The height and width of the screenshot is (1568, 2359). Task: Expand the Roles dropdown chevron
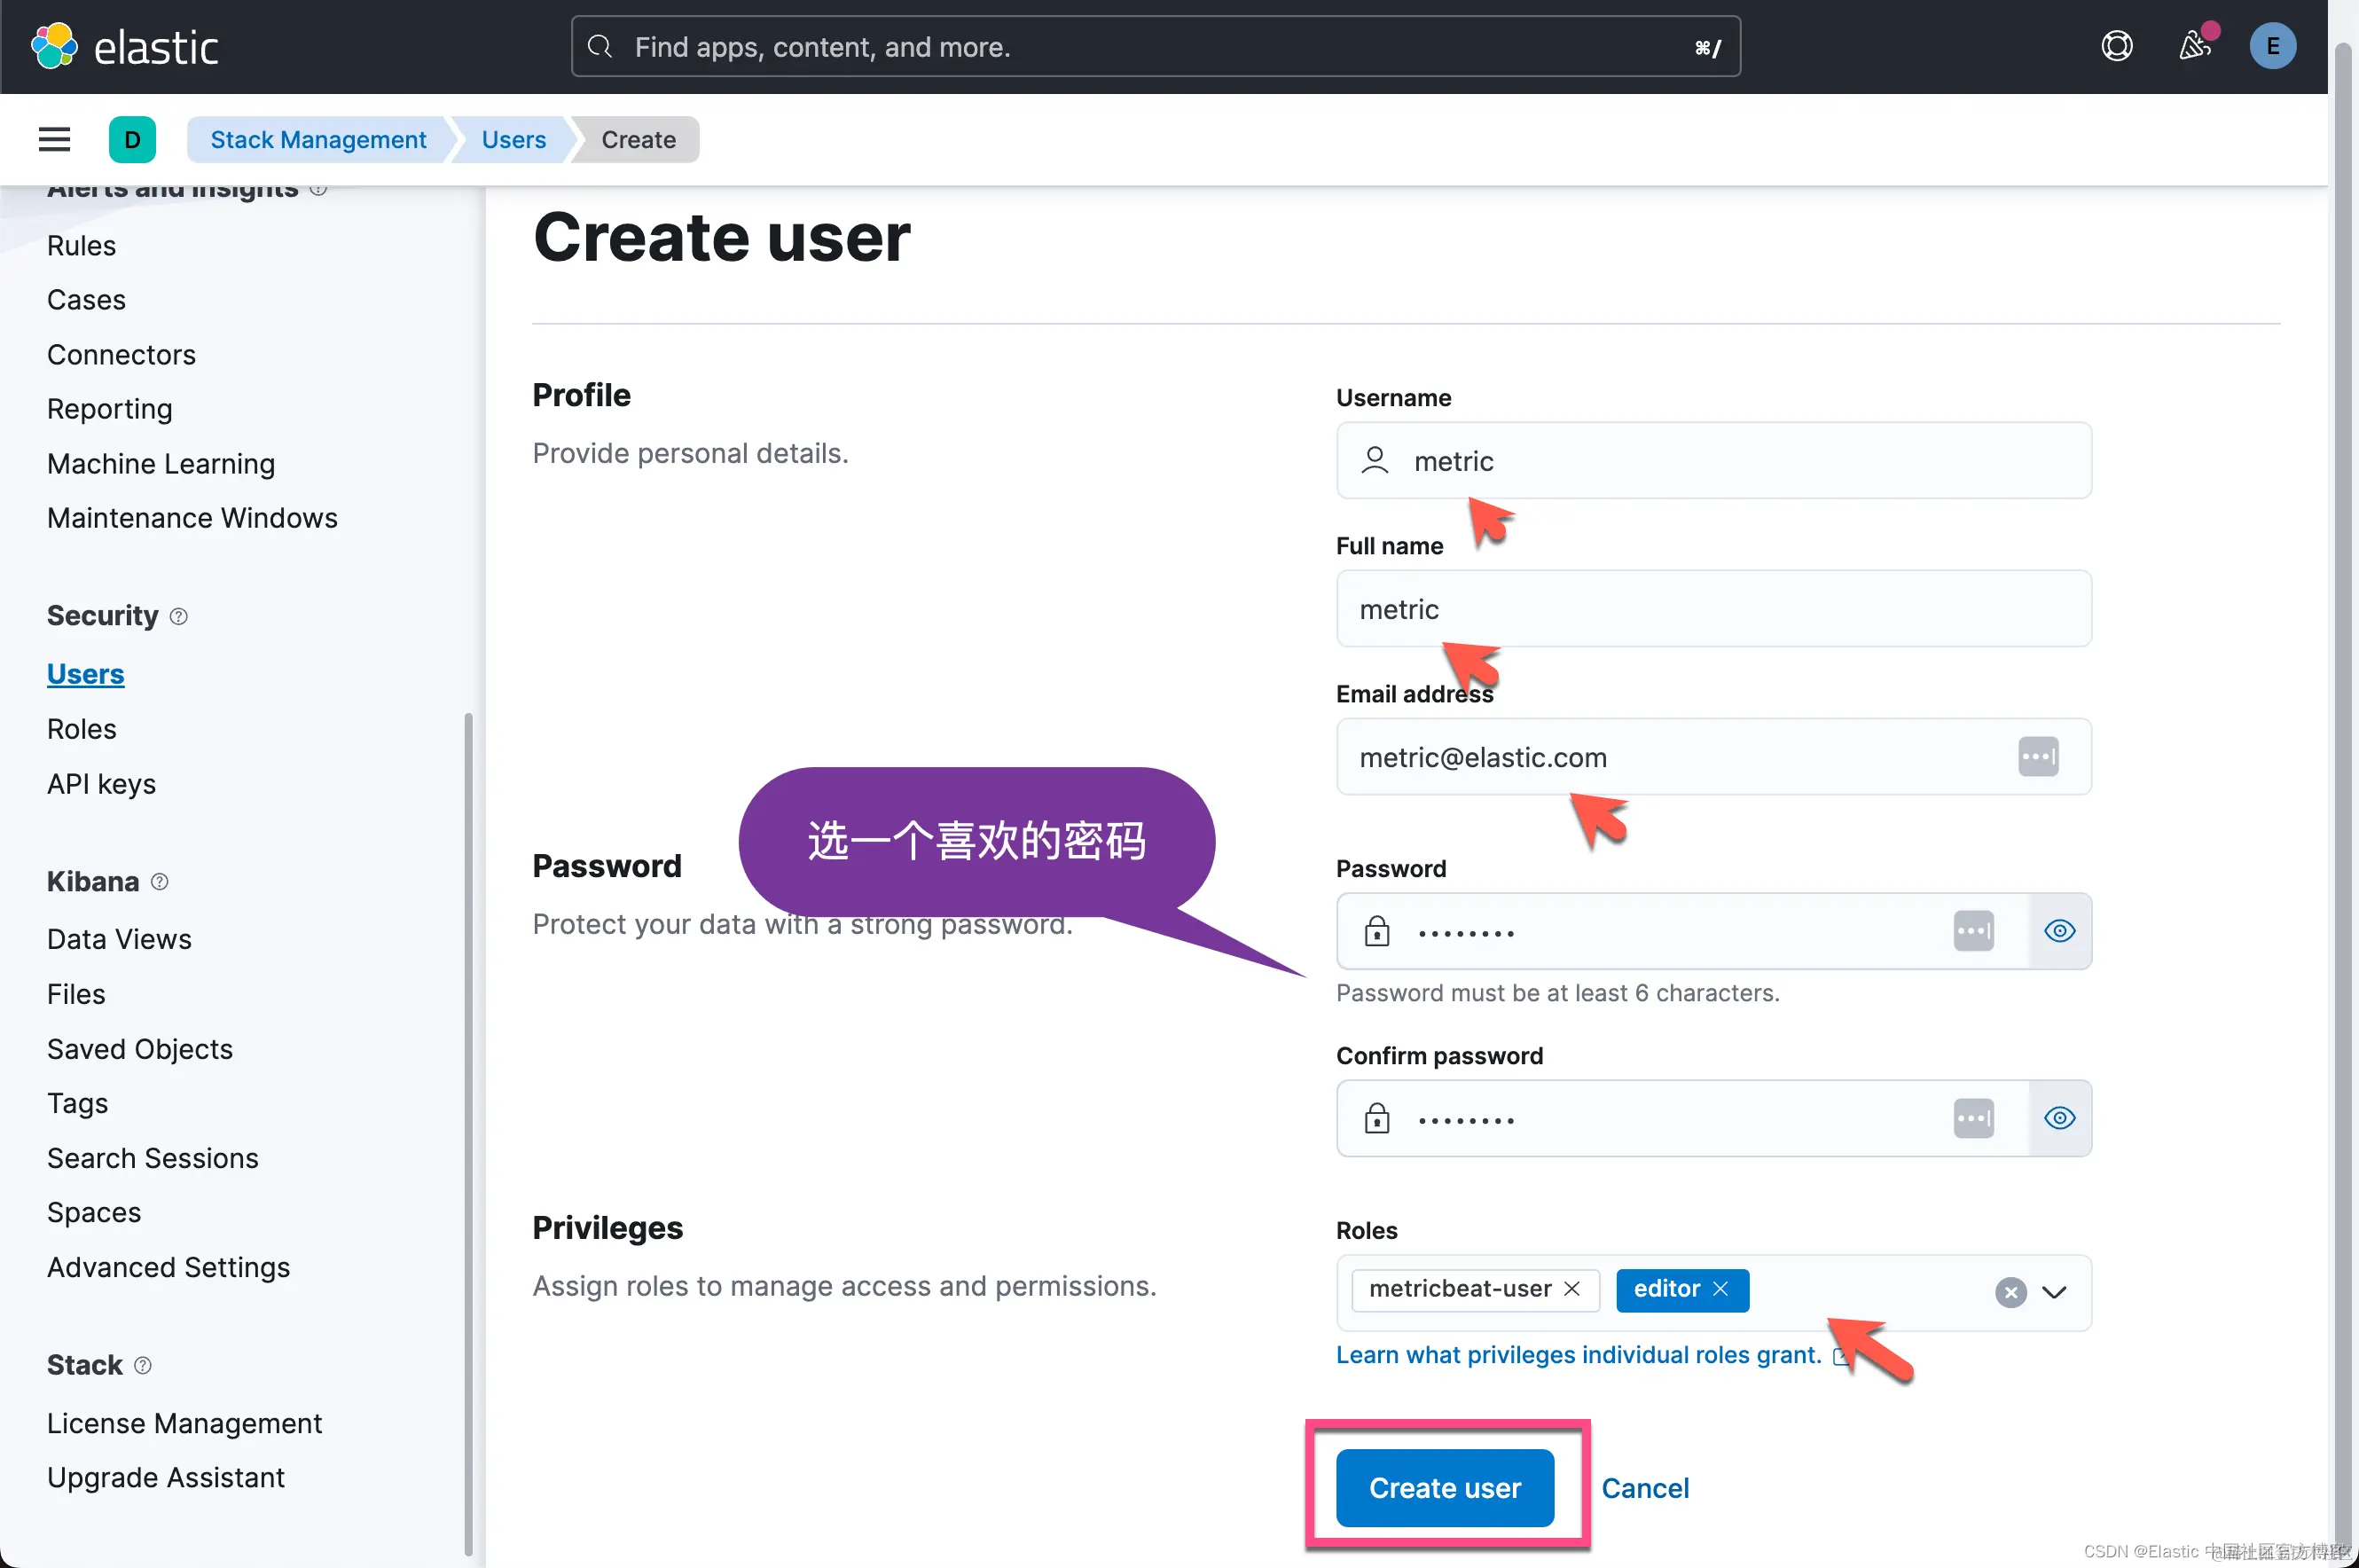(2054, 1292)
